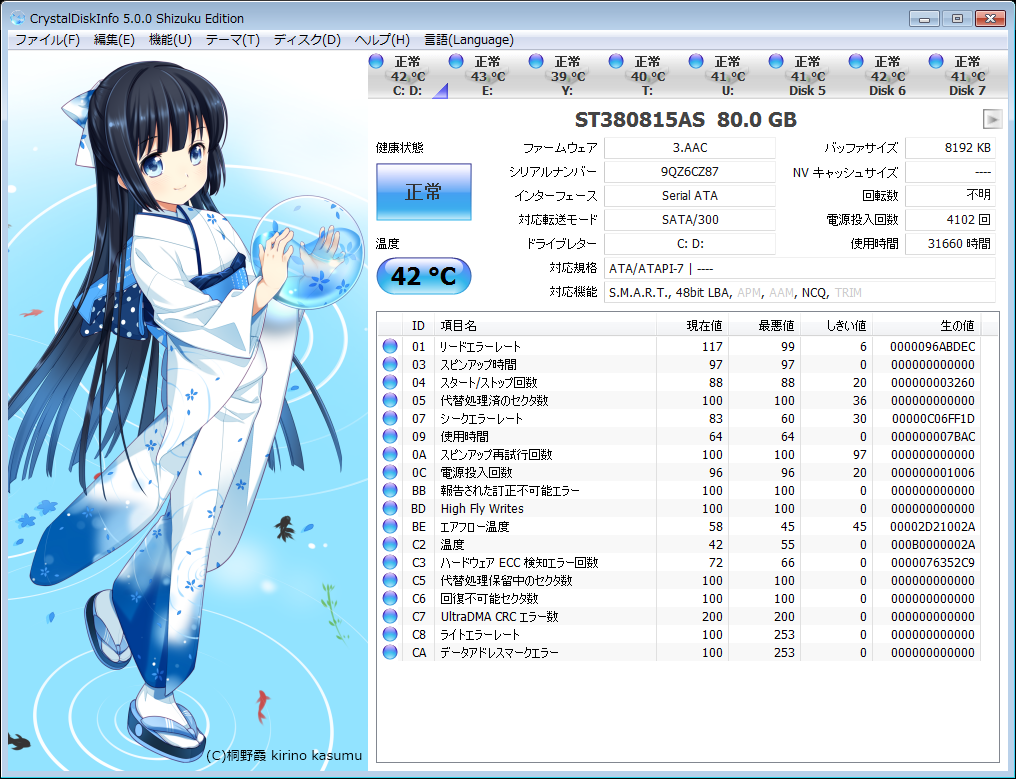Click status orb for C7 UltraDMA CRC エラー数

(x=390, y=616)
